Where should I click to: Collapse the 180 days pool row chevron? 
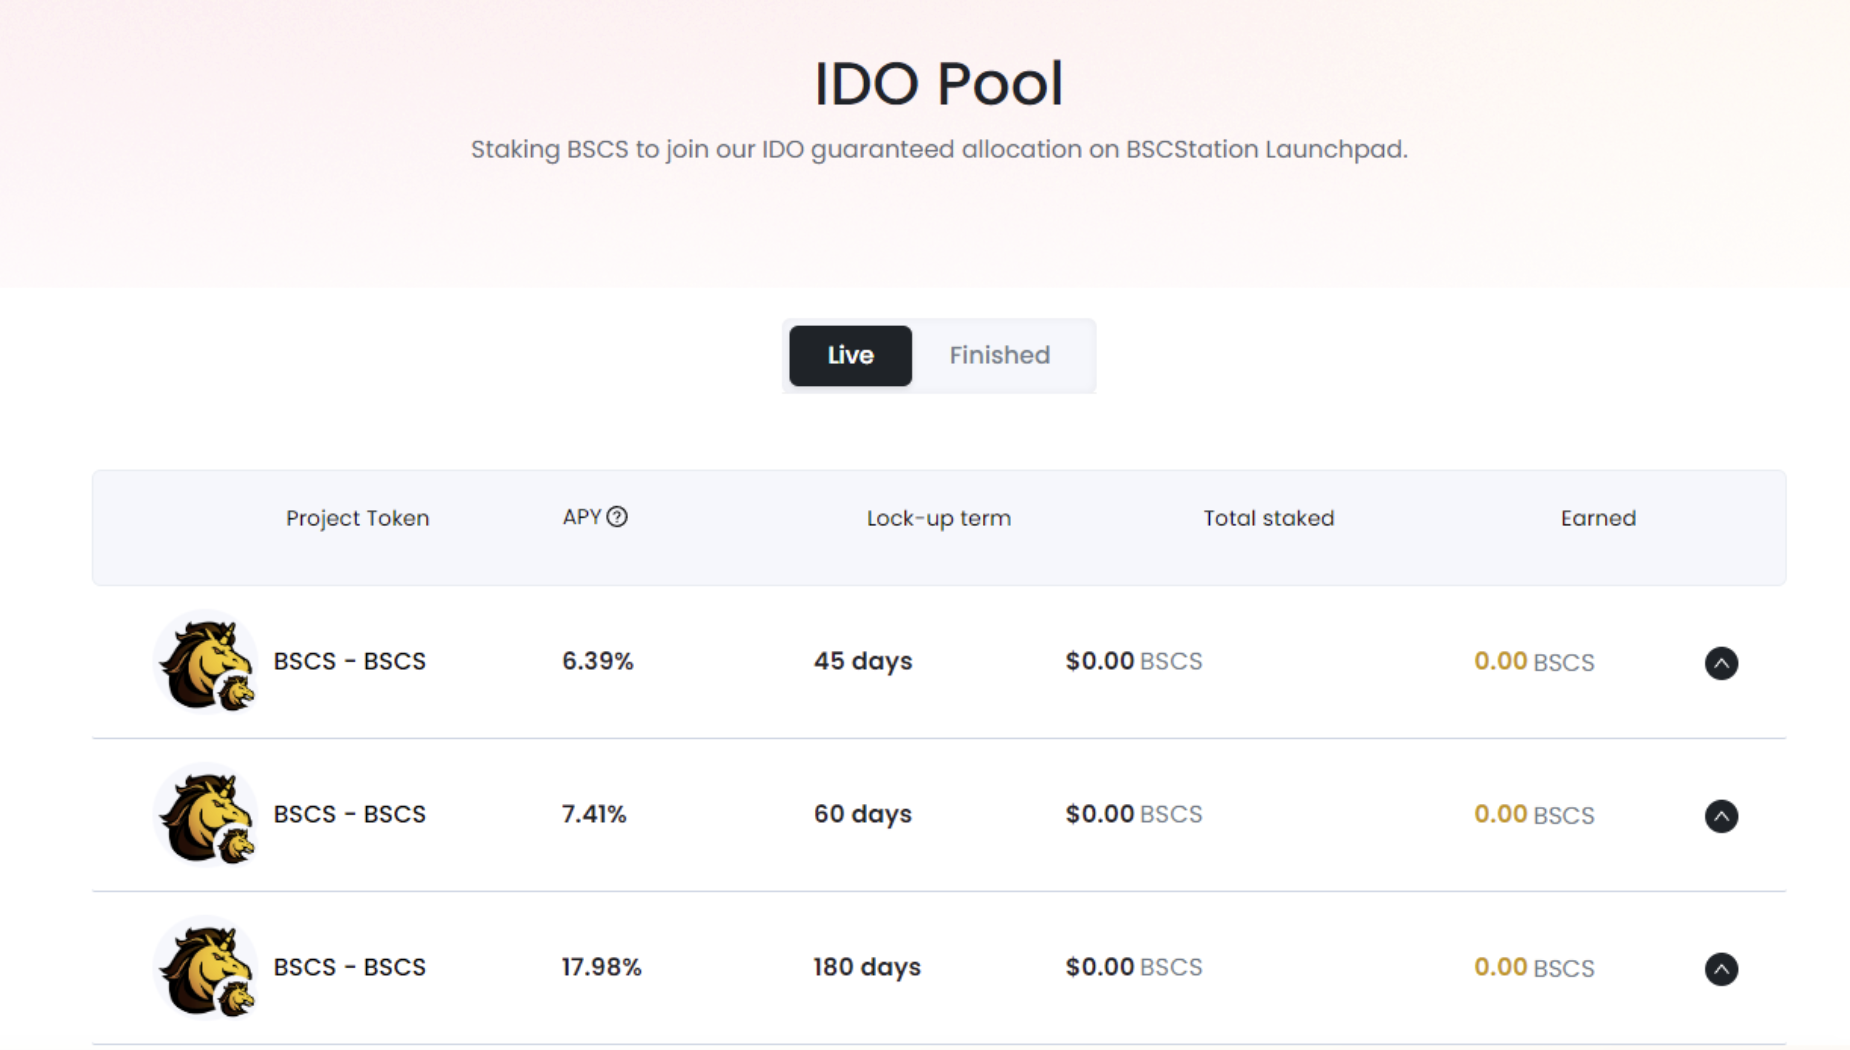coord(1721,969)
